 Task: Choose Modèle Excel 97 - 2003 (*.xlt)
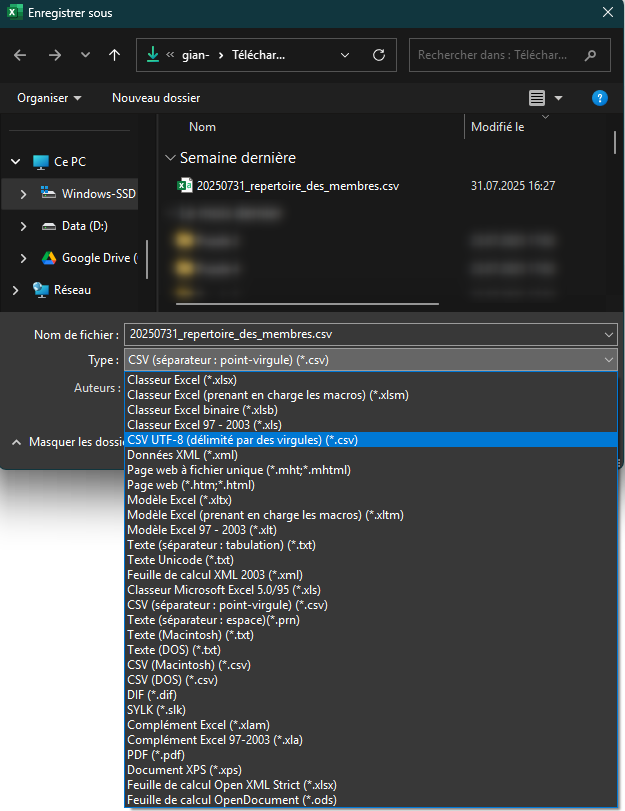[370, 530]
